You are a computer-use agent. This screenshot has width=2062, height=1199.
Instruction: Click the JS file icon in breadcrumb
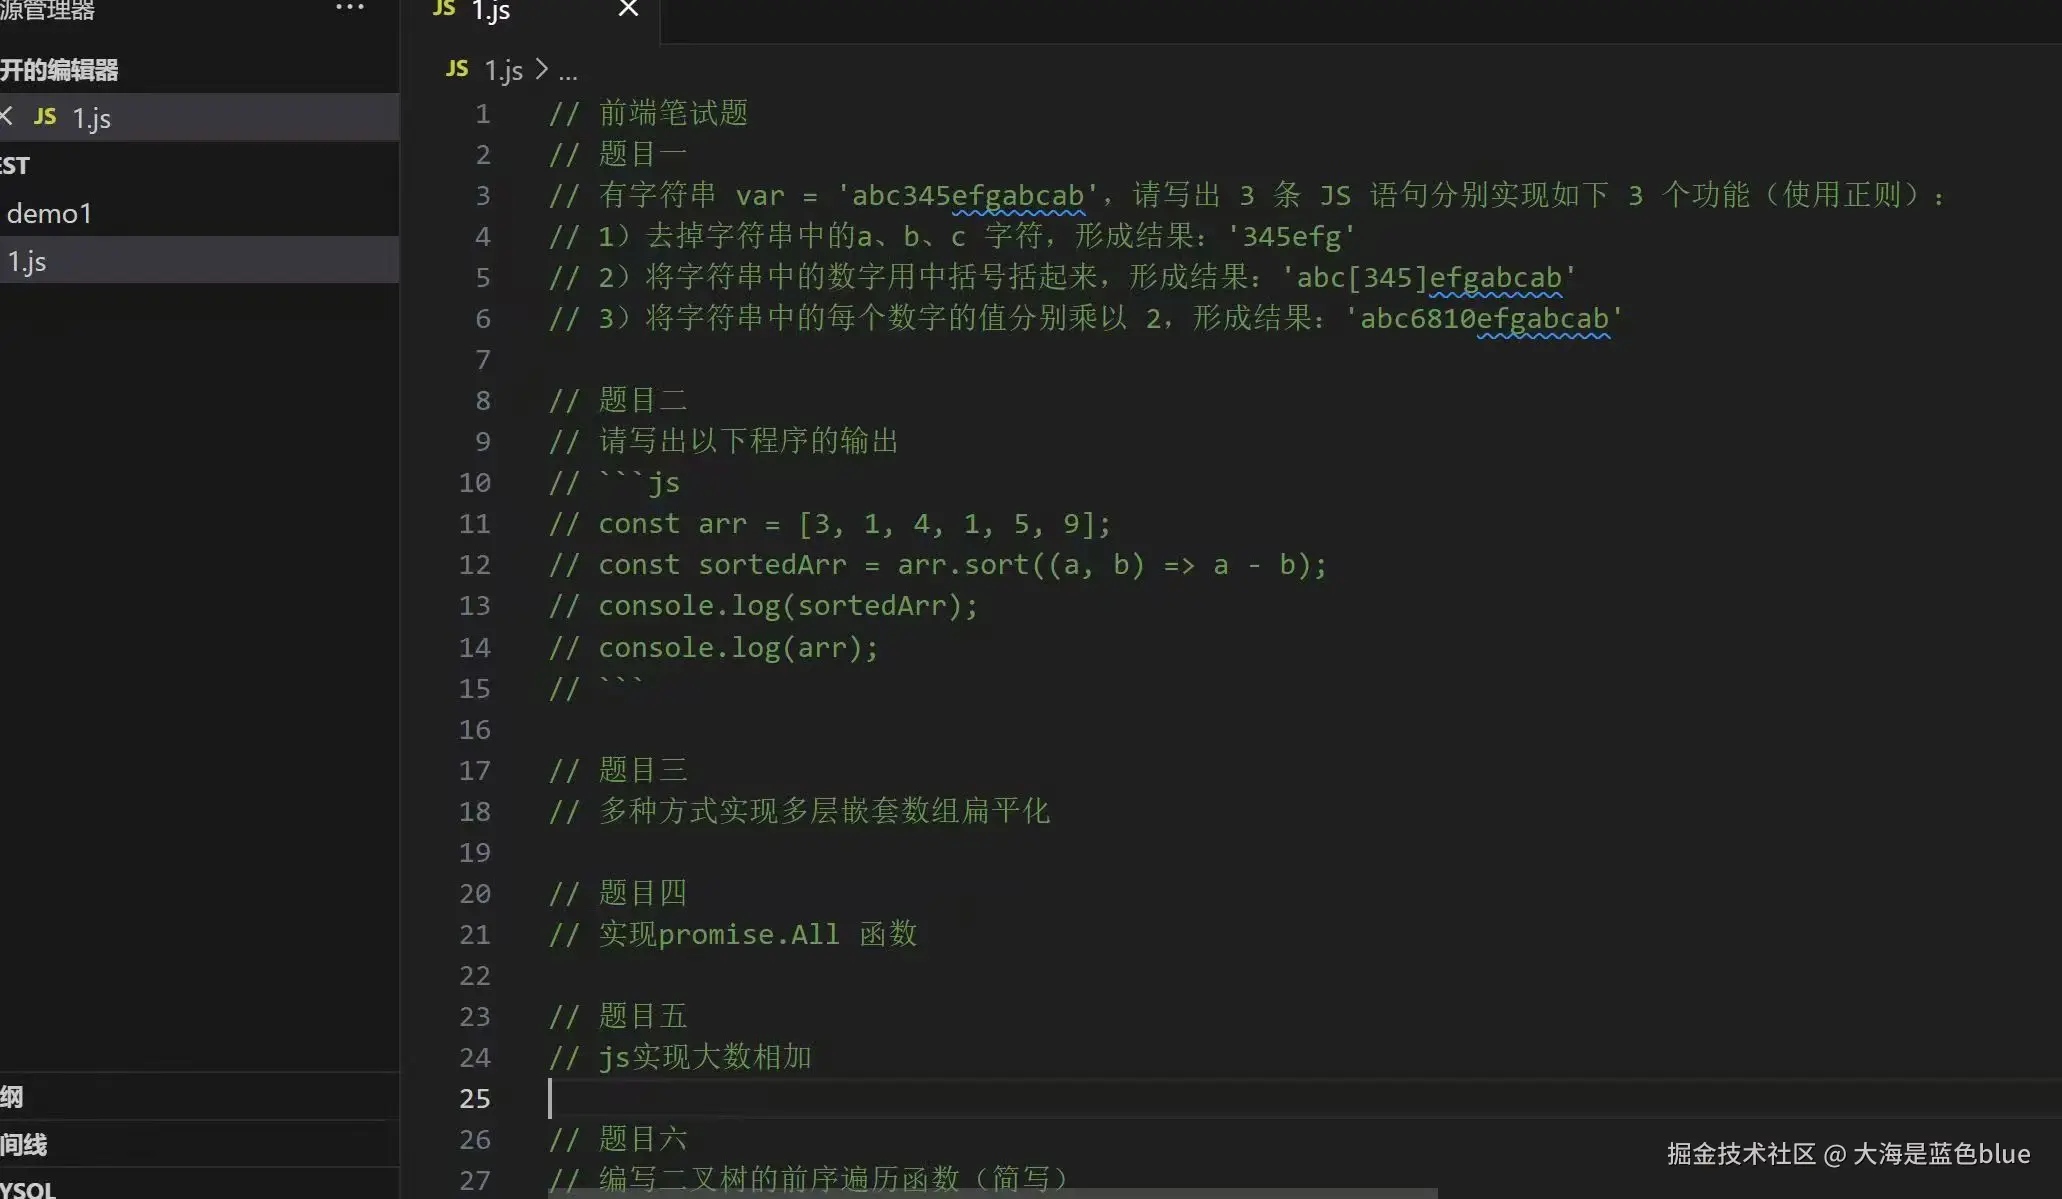click(457, 69)
